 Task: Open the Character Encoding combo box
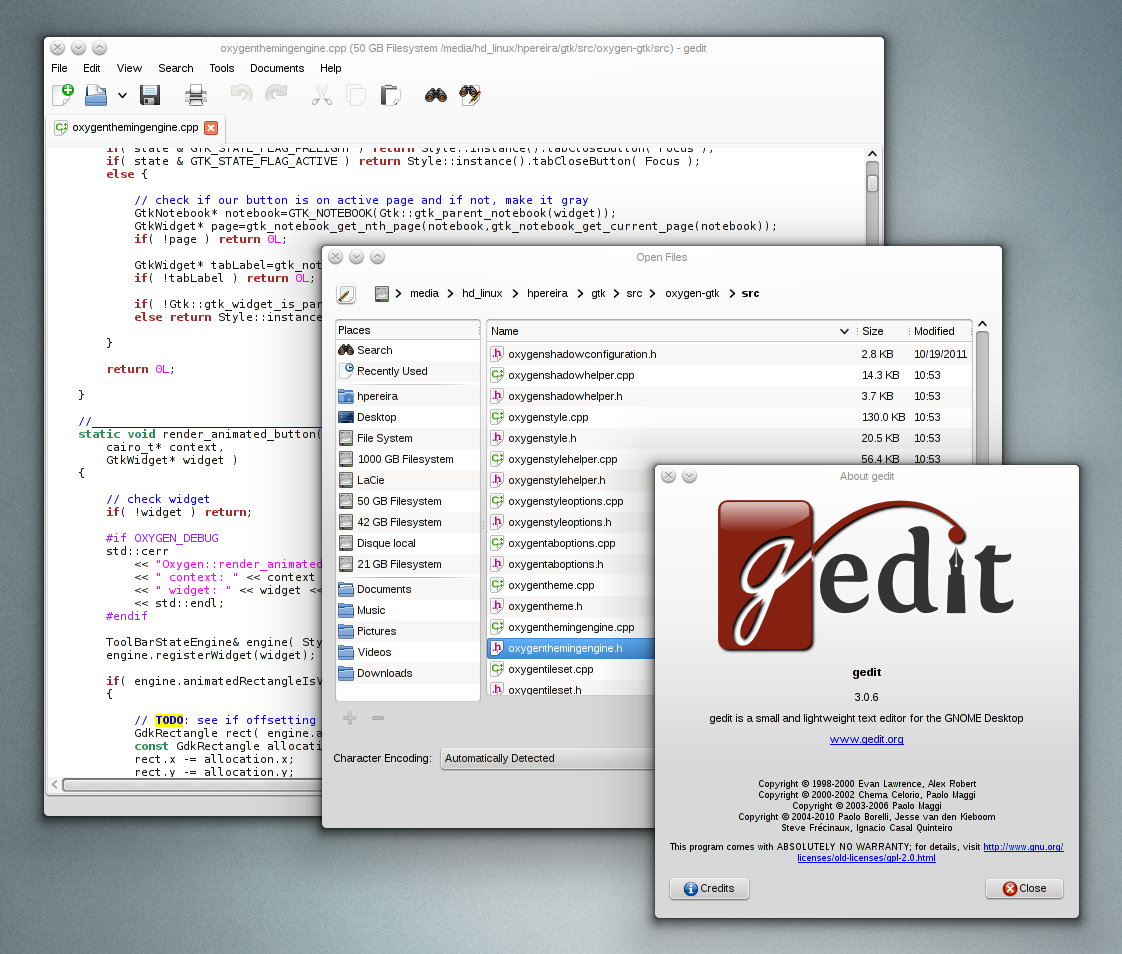pyautogui.click(x=548, y=758)
